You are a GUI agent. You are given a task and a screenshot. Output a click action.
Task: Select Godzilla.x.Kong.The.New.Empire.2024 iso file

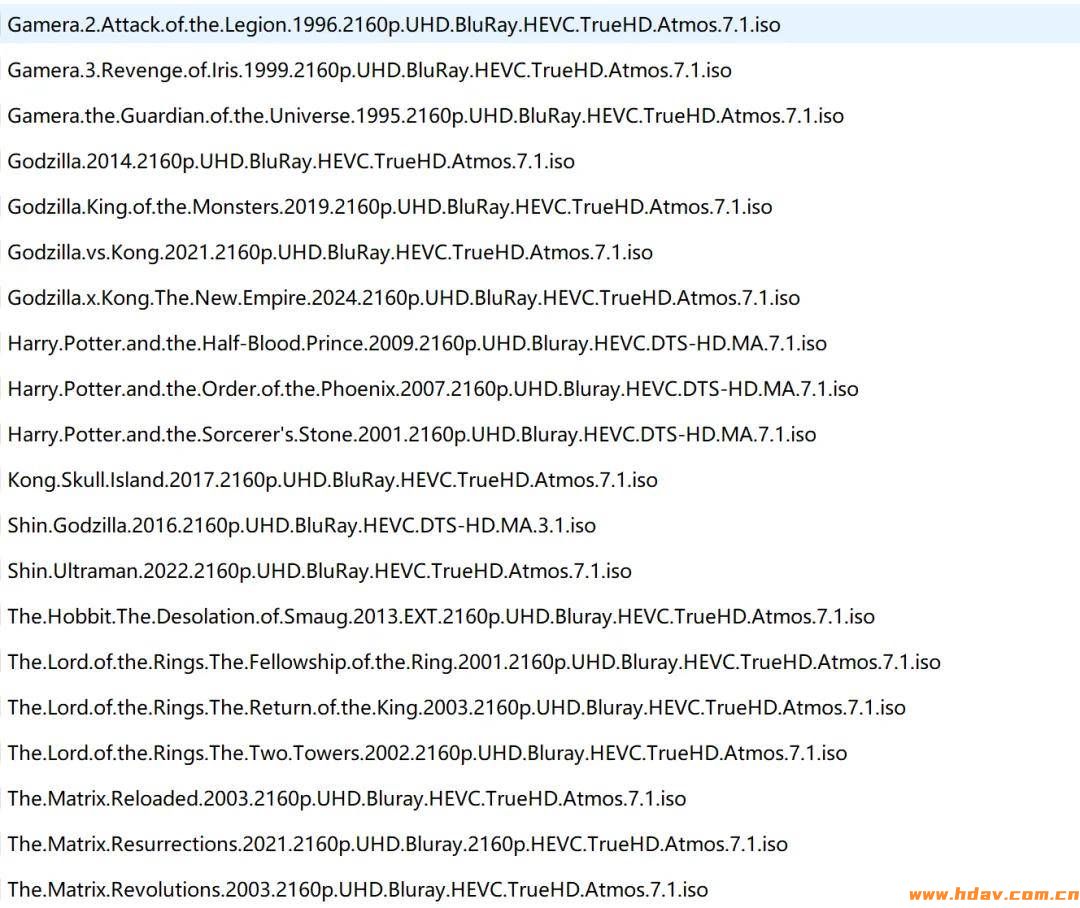pos(404,298)
